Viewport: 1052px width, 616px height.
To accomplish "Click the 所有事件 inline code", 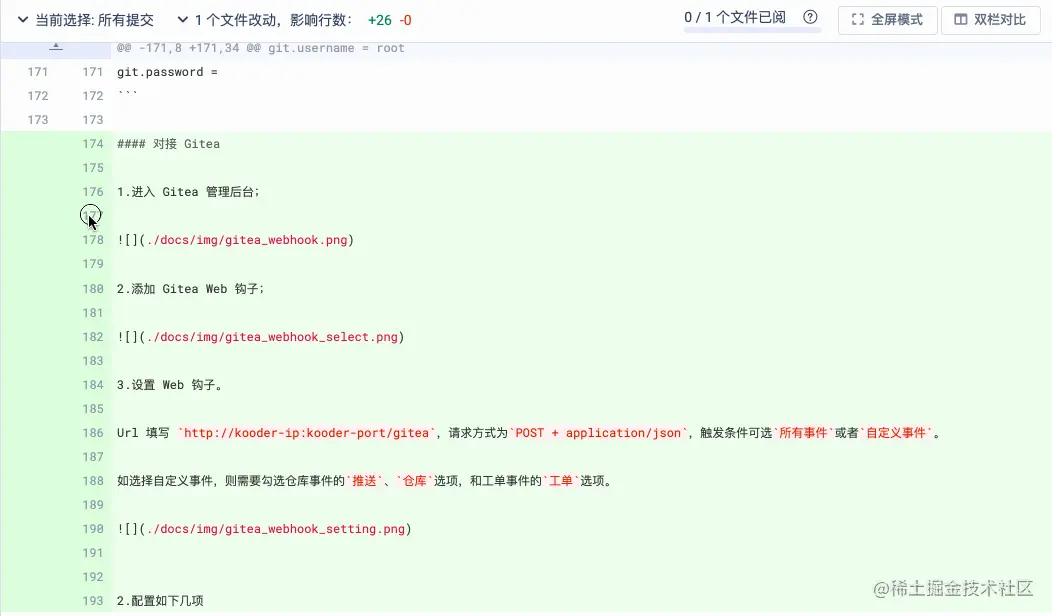I will coord(803,433).
